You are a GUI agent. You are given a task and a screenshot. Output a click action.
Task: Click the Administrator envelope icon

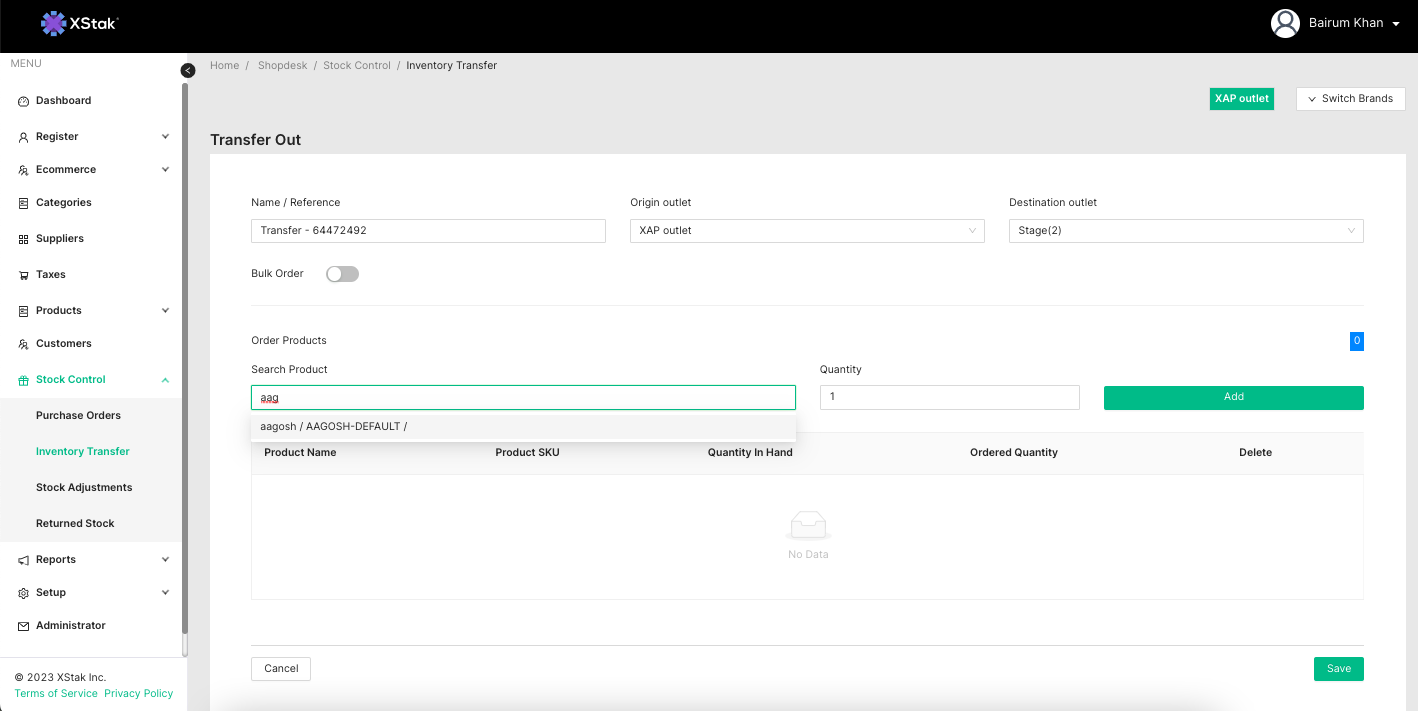pos(24,626)
